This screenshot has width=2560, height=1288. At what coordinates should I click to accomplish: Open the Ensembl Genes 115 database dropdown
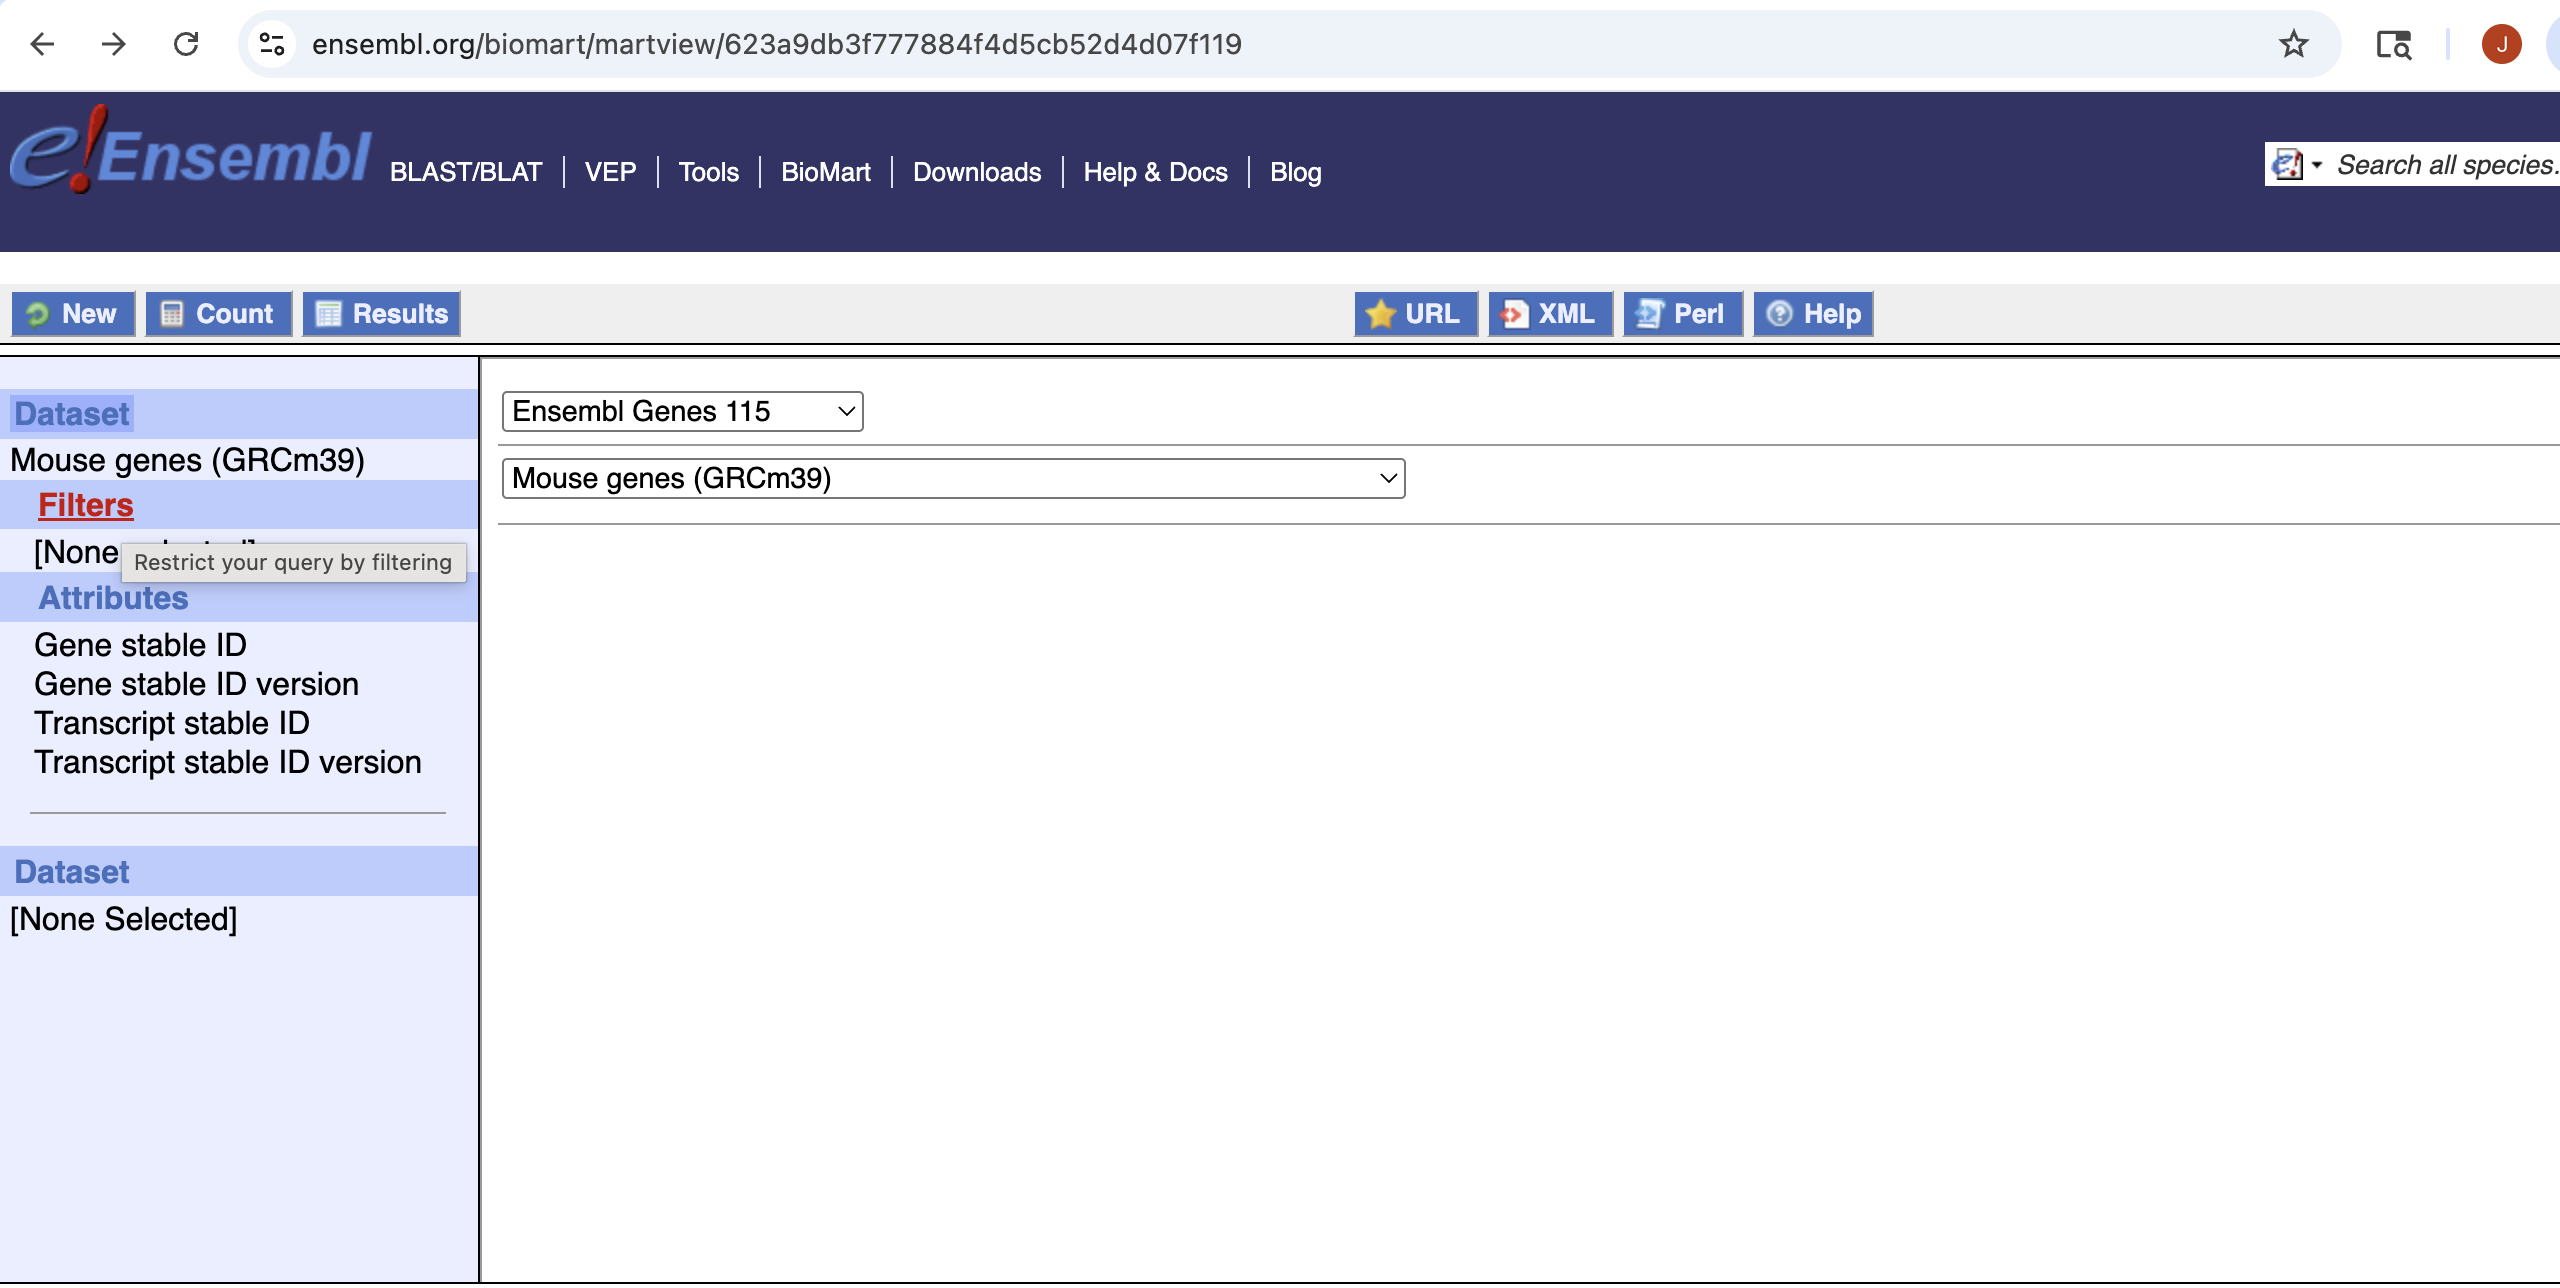[x=682, y=411]
